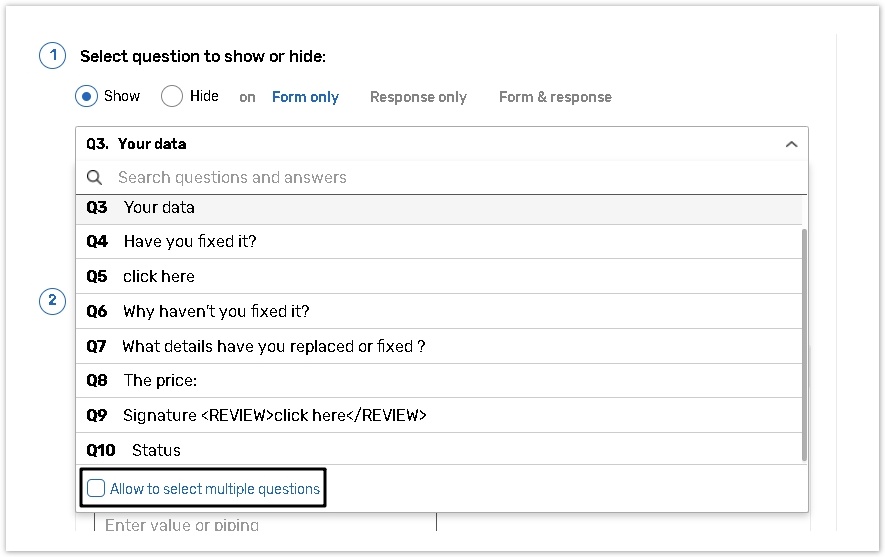Select the Show radio button
Screen dimensions: 885x557
point(87,96)
